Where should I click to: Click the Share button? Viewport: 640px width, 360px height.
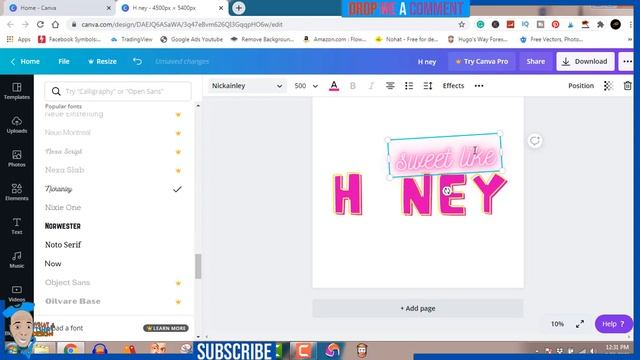coord(536,61)
